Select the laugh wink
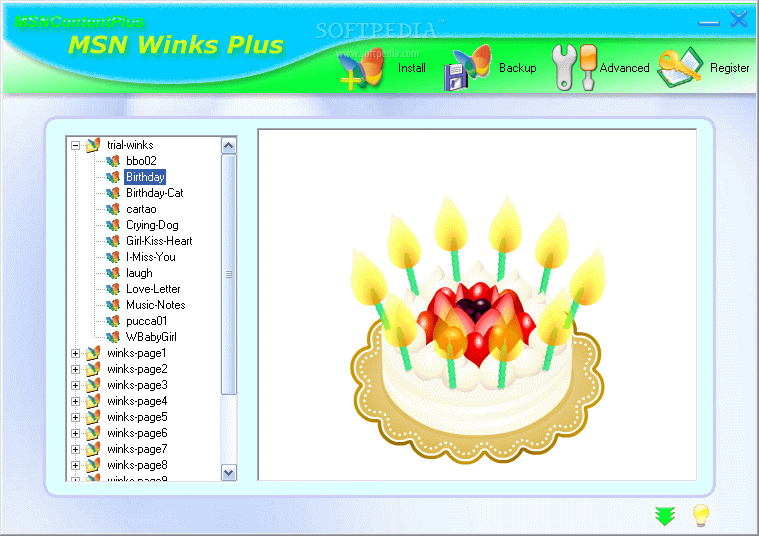Viewport: 759px width, 536px height. (139, 273)
